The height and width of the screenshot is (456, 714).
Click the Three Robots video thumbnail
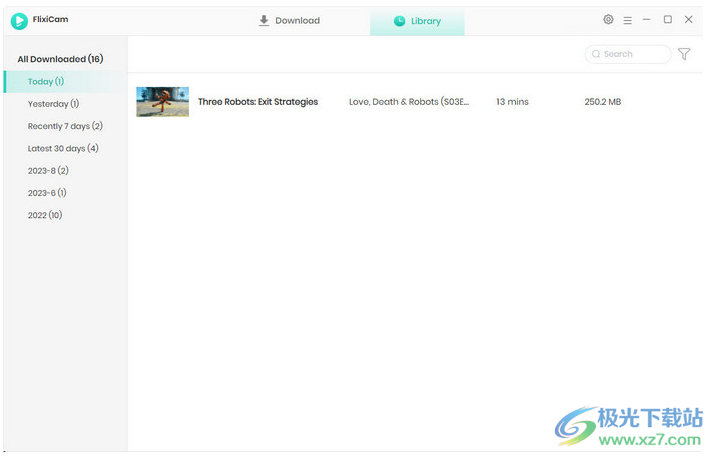click(162, 102)
